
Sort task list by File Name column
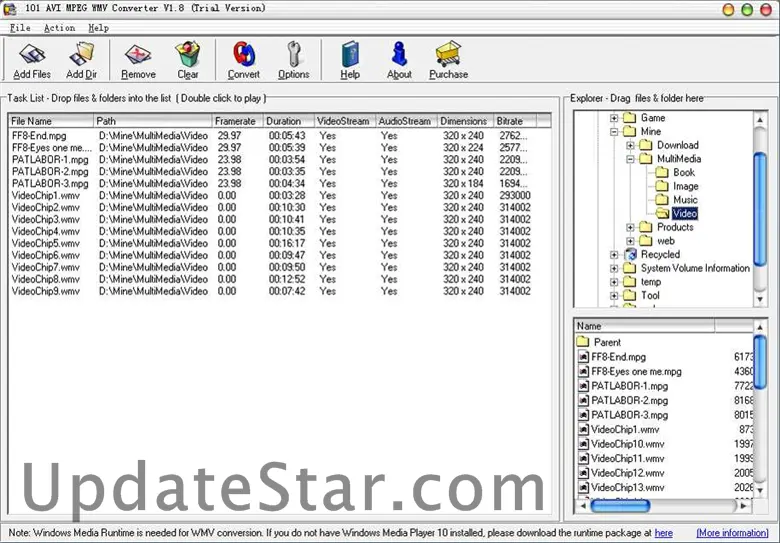(51, 121)
